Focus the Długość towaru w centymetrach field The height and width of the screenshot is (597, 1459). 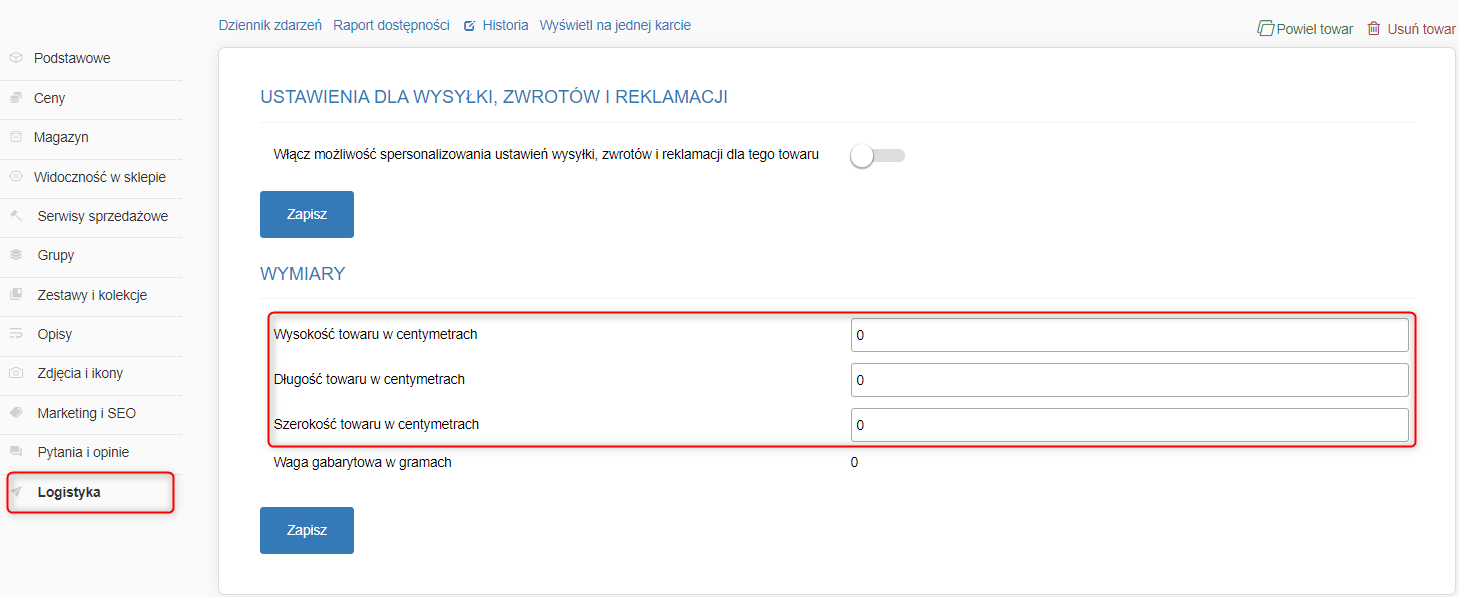click(x=1130, y=380)
